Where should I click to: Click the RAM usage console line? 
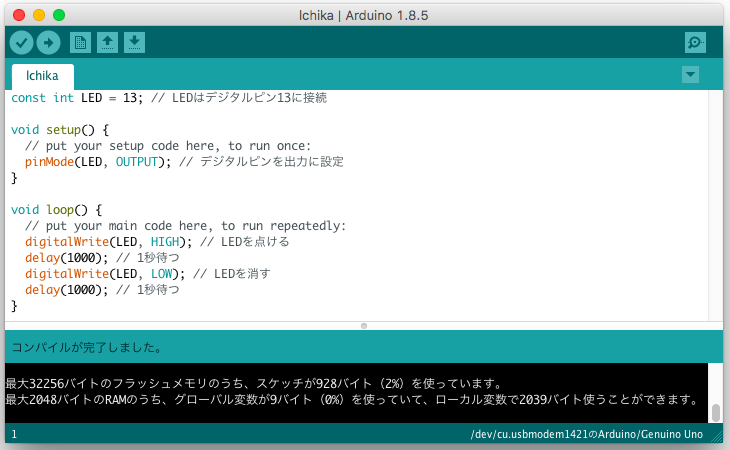(352, 399)
